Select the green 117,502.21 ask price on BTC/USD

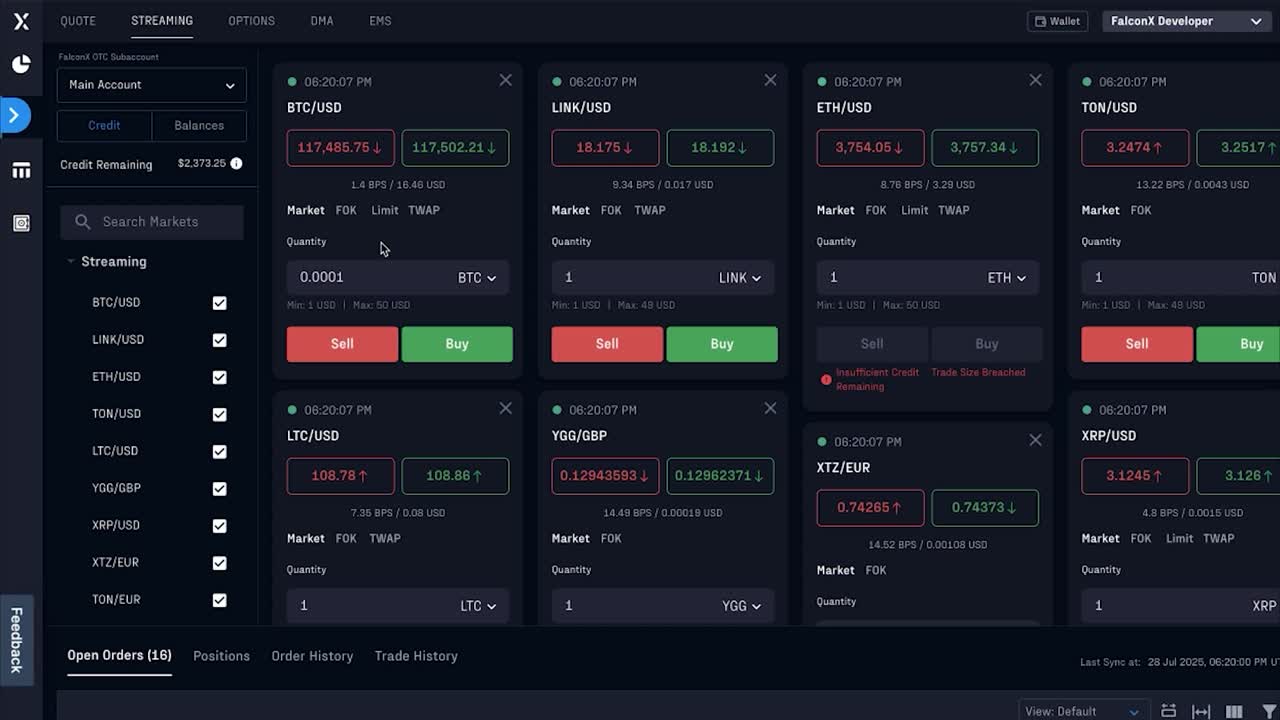[x=455, y=147]
